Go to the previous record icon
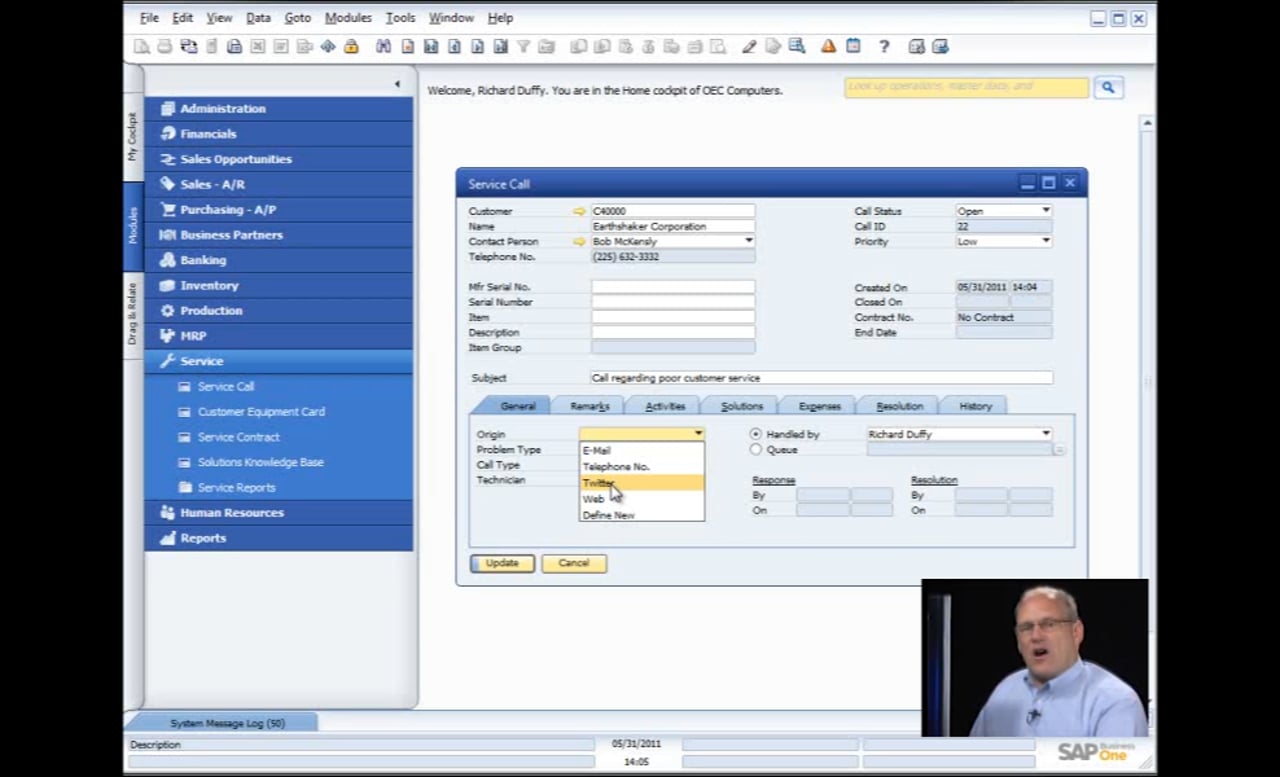 click(454, 47)
